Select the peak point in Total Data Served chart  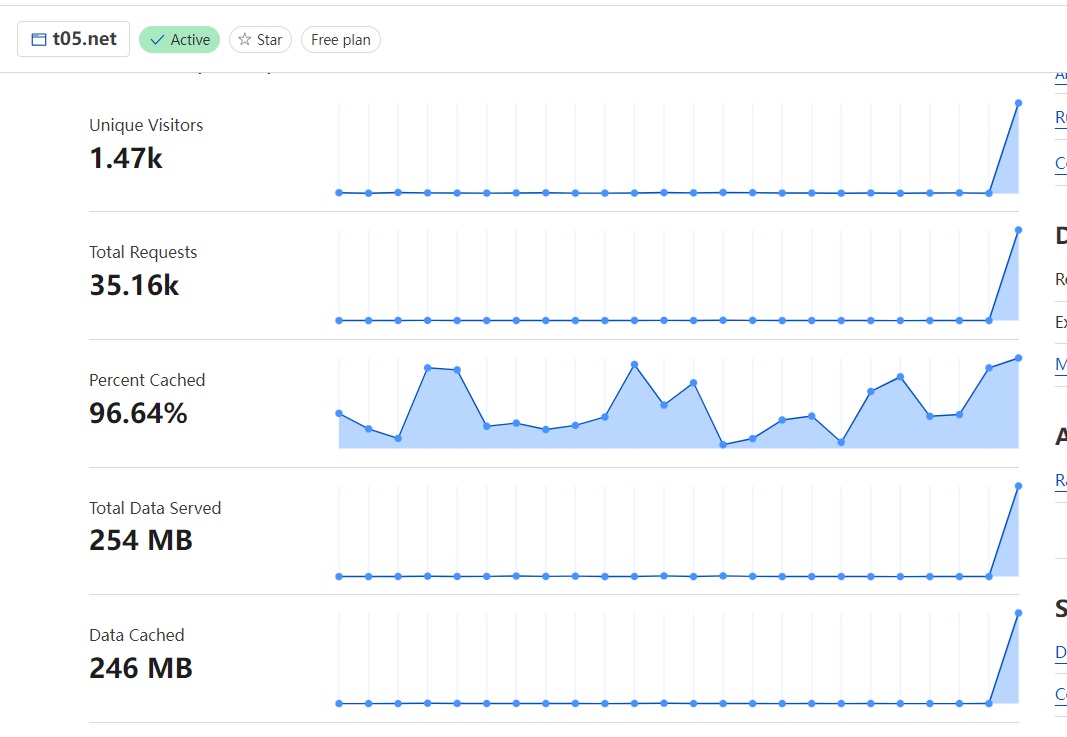(x=1018, y=486)
